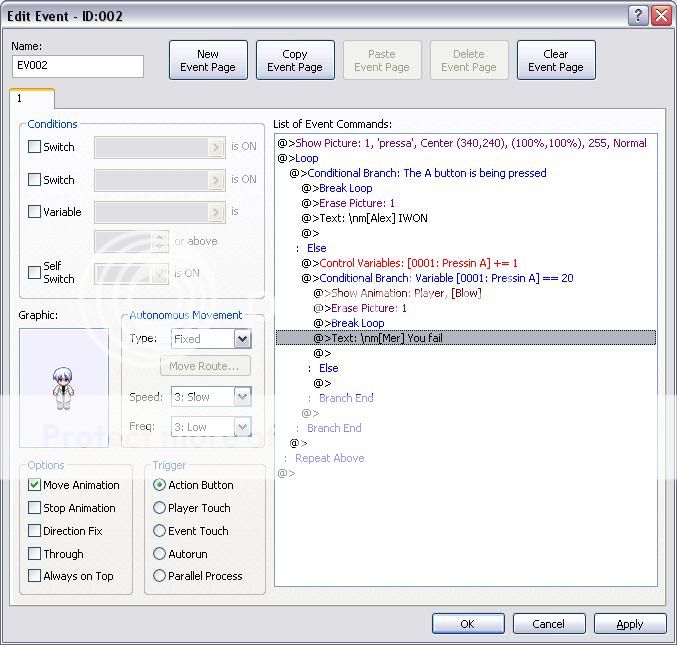The width and height of the screenshot is (677, 645).
Task: Expand the Speed dropdown
Action: click(x=242, y=397)
